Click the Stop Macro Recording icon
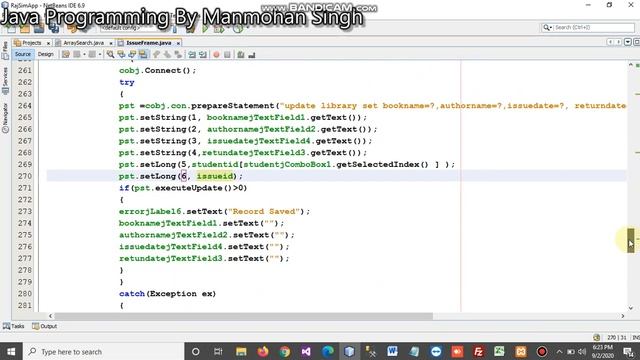640x360 pixels. pyautogui.click(x=227, y=55)
